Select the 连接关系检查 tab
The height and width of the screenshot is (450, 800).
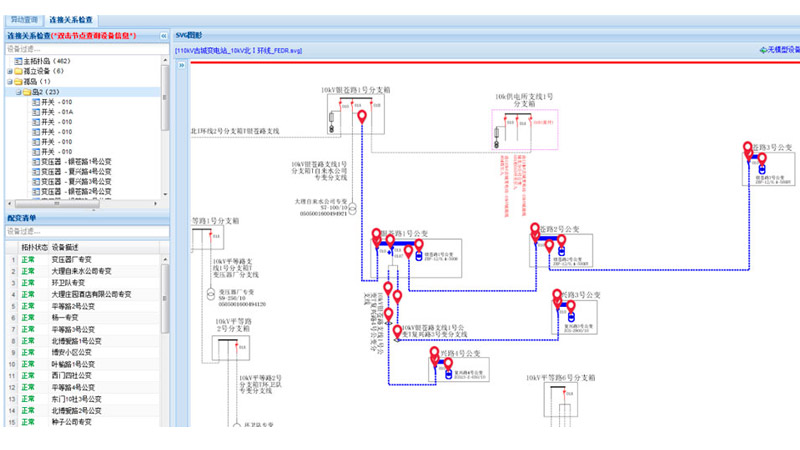[72, 19]
